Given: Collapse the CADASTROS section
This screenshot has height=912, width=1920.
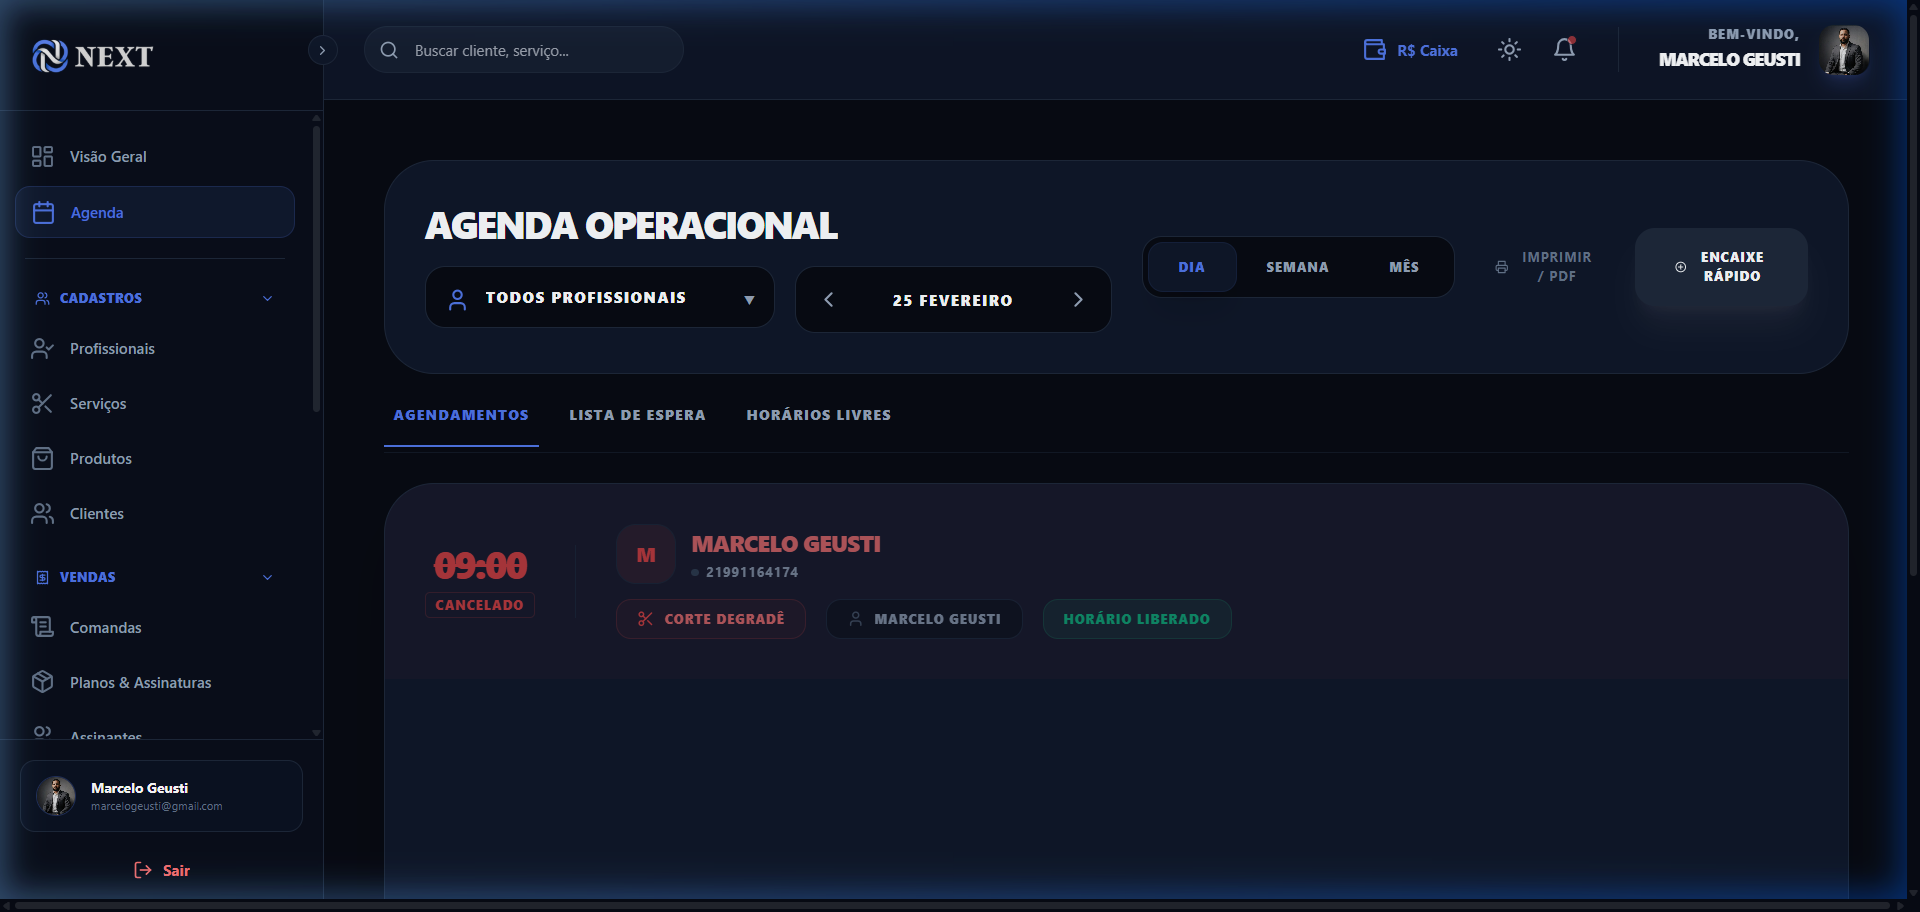Looking at the screenshot, I should (266, 297).
